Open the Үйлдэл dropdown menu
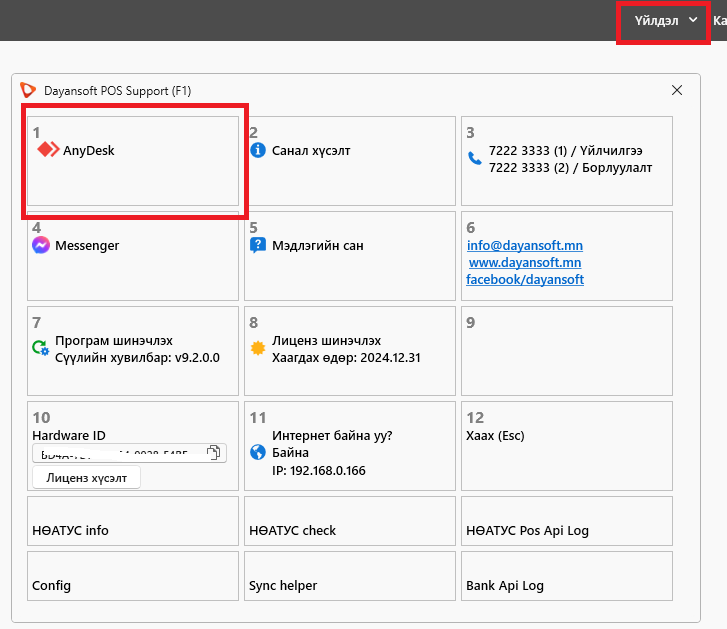 [x=665, y=21]
